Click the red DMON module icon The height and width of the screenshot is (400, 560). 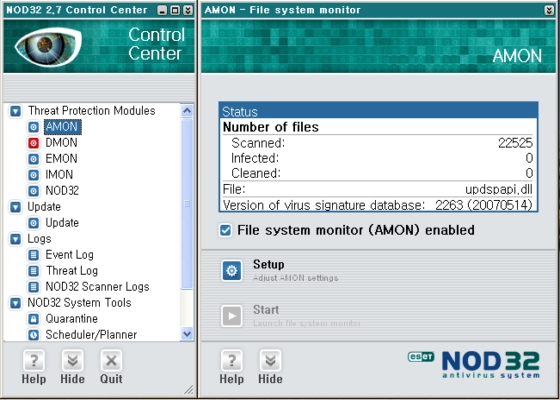[x=34, y=143]
